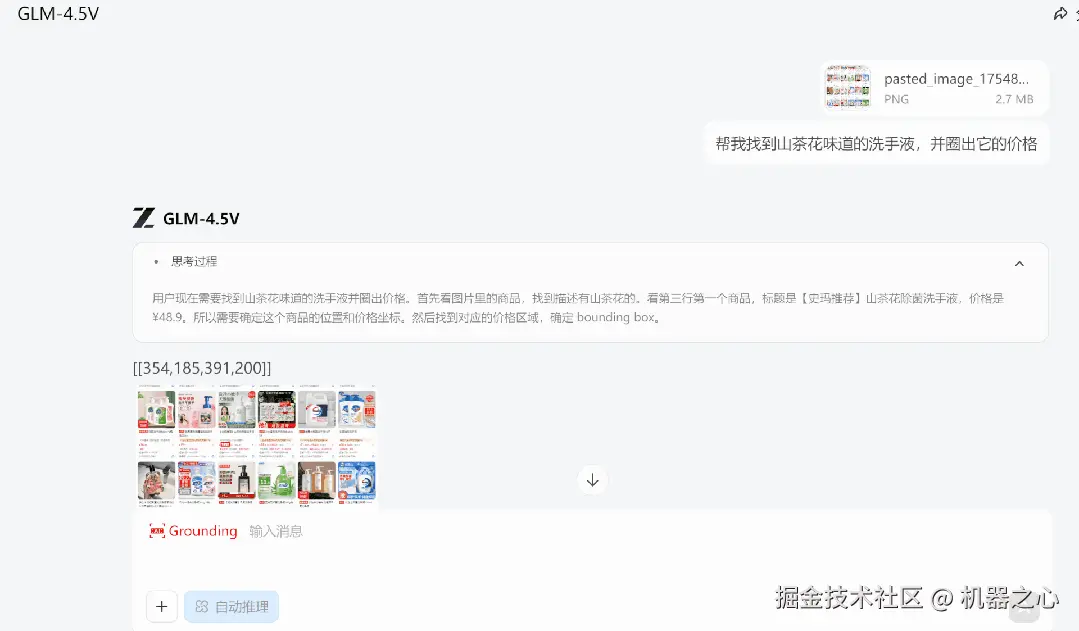Screen dimensions: 1079x631
Task: Click the small image thumbnail in the attachment card
Action: tap(847, 88)
